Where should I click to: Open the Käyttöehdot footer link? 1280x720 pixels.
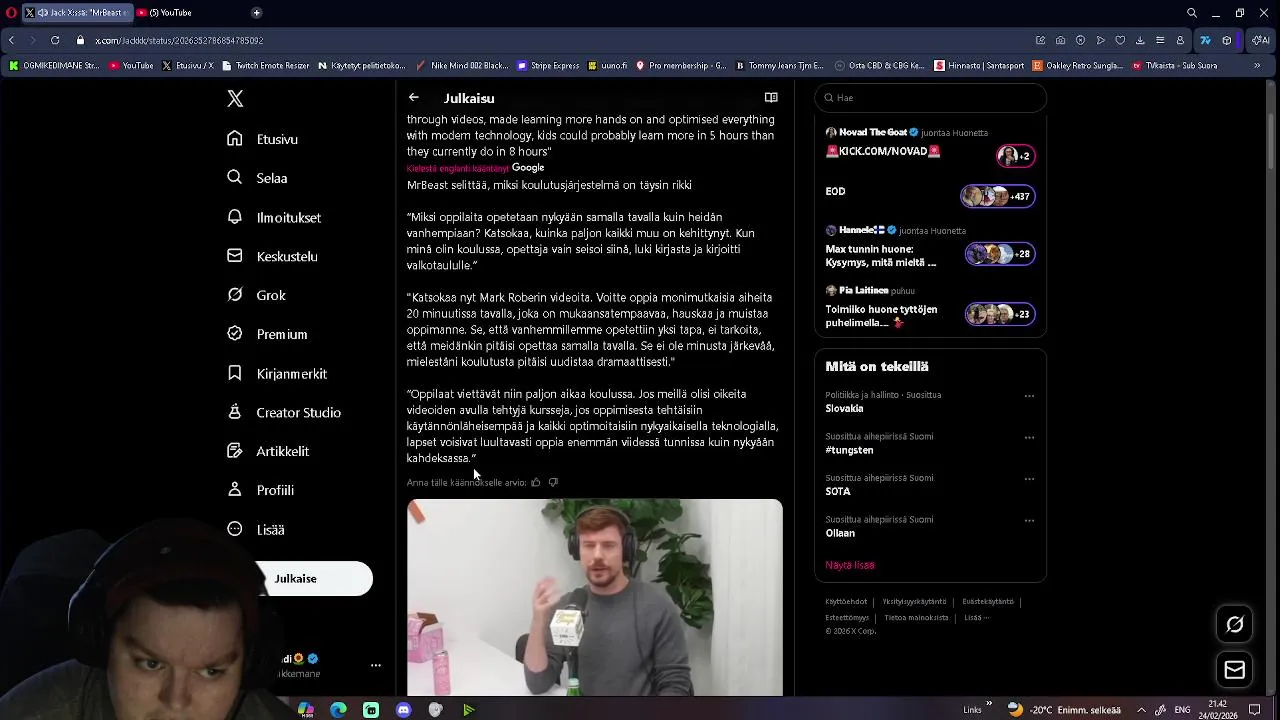(846, 602)
